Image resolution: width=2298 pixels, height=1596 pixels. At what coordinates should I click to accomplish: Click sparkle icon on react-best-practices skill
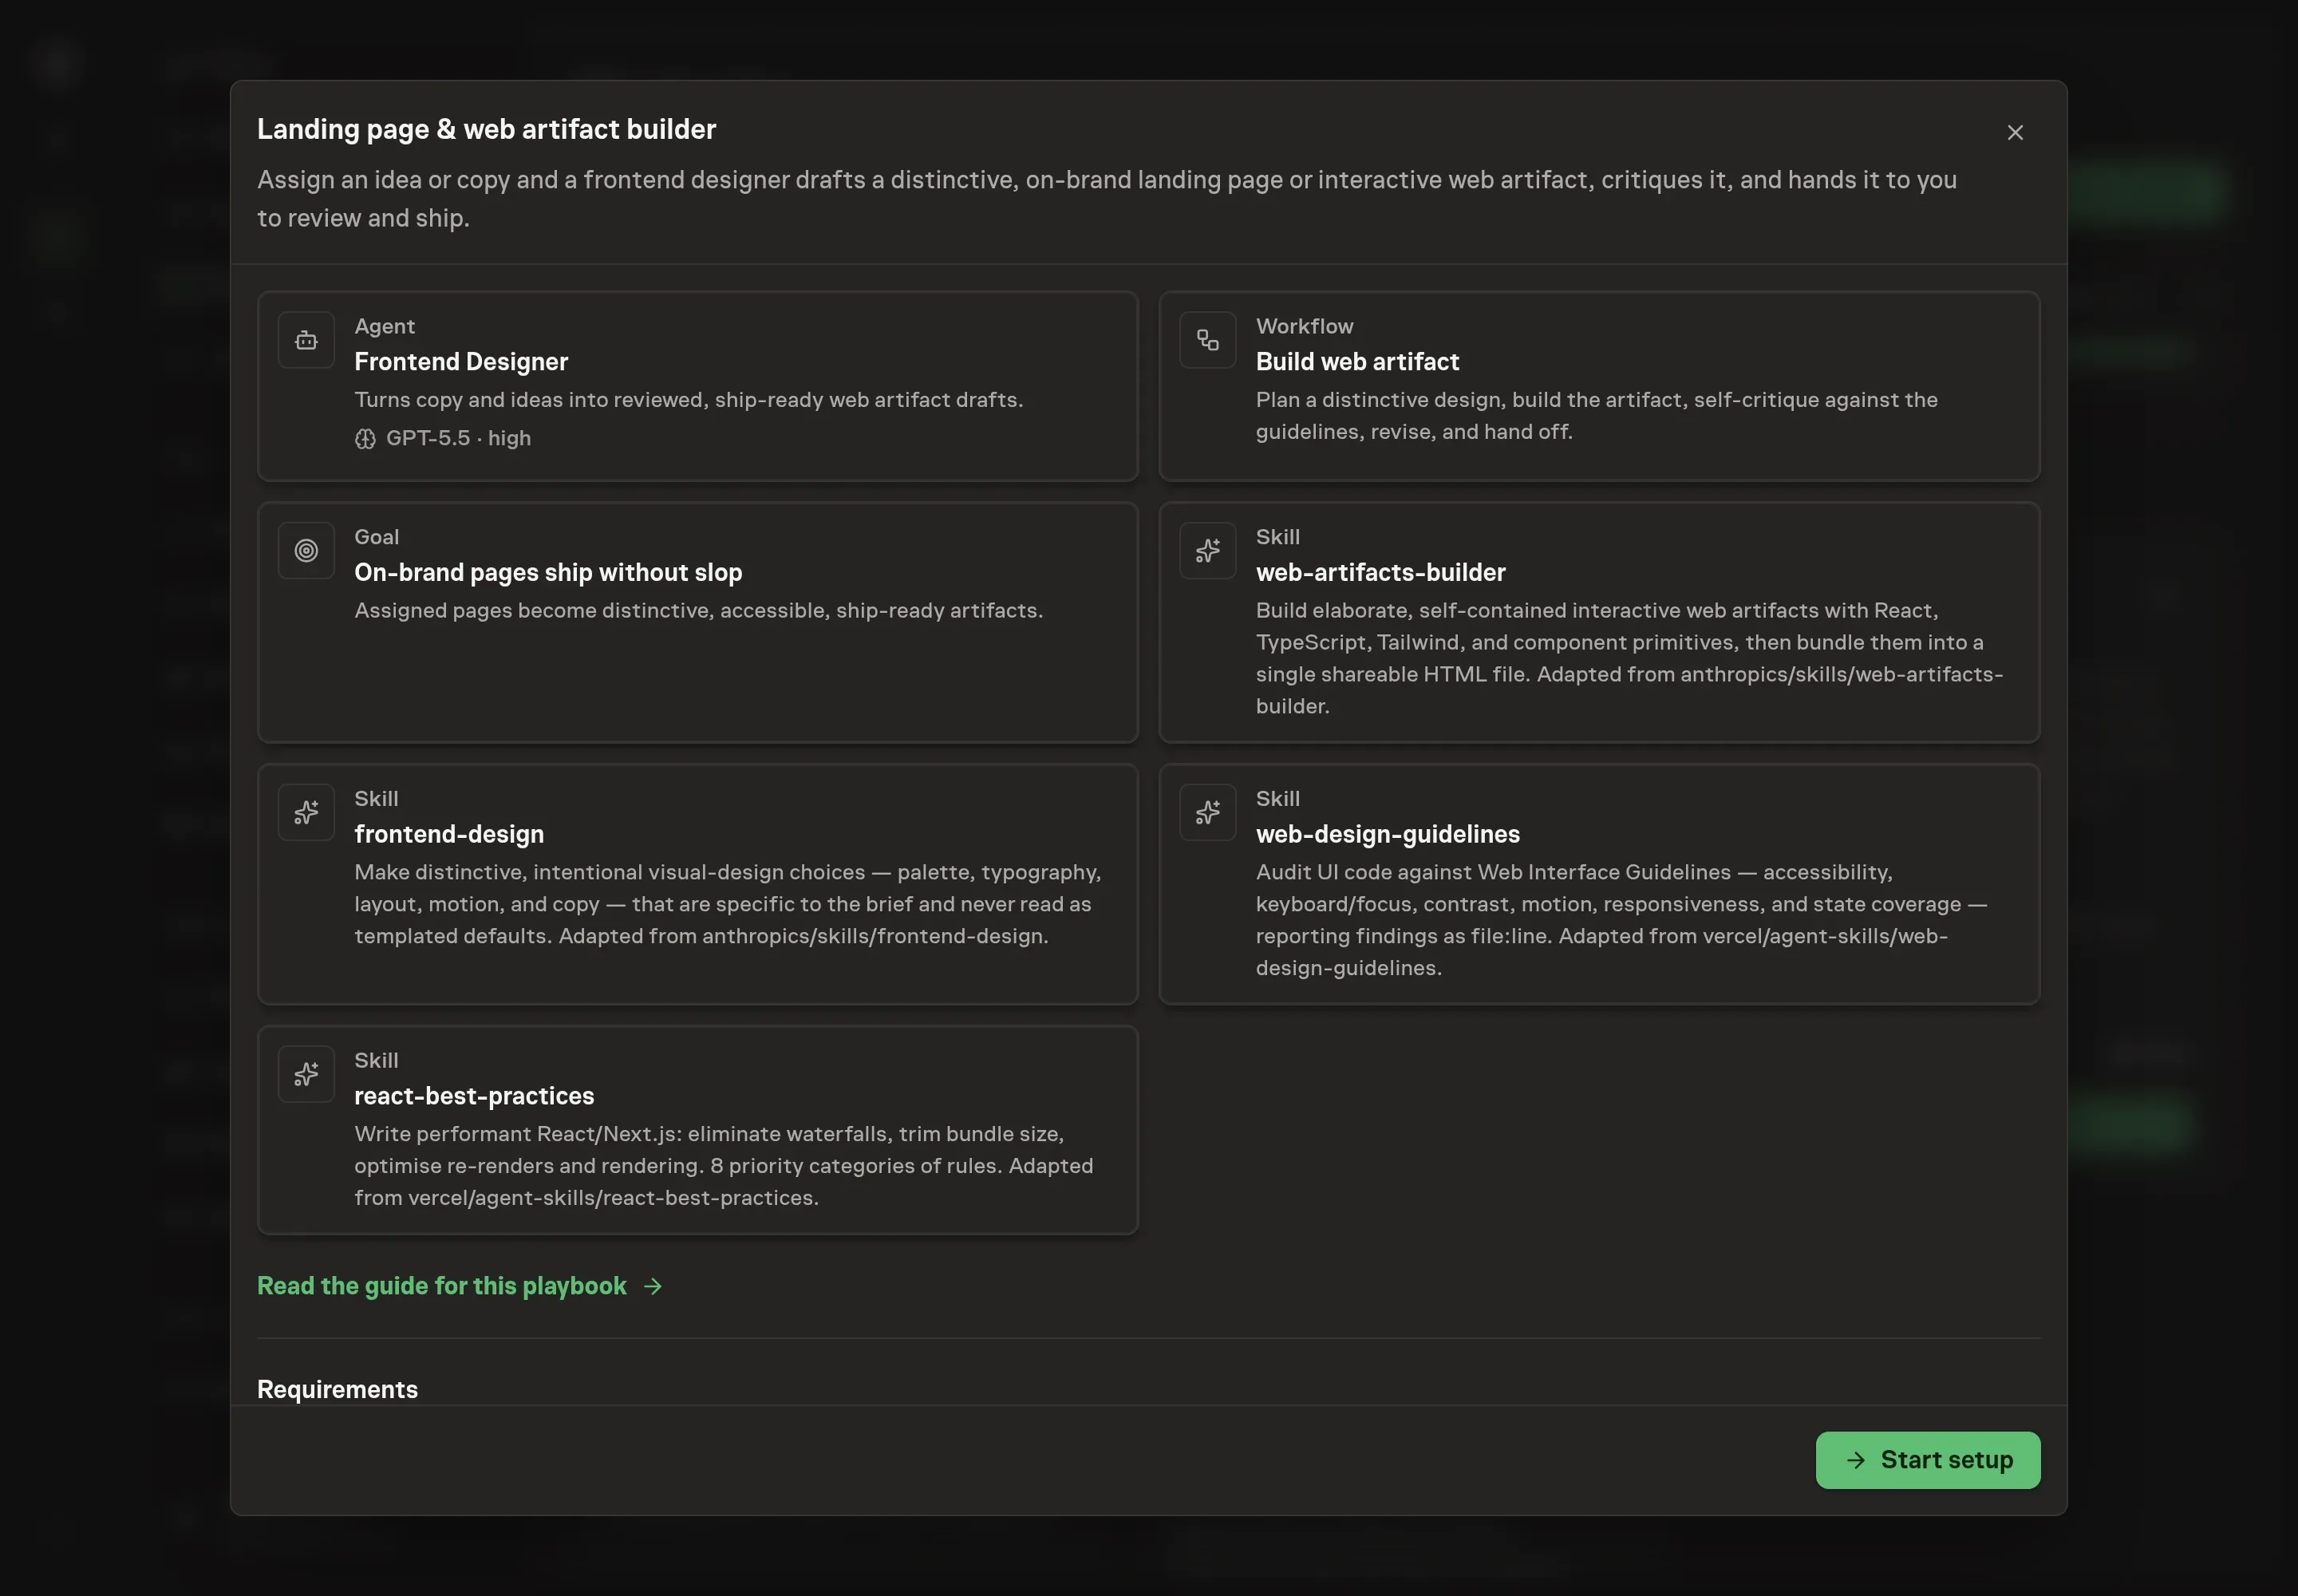(306, 1075)
